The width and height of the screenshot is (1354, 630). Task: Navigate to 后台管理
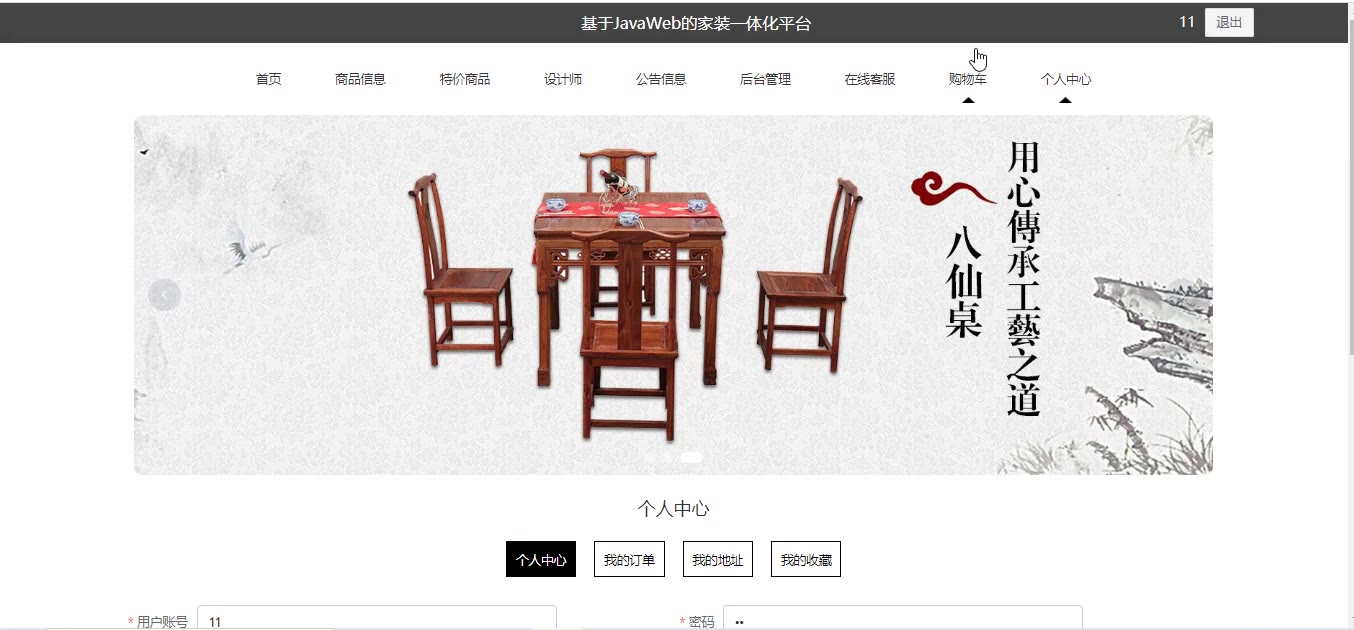coord(765,79)
